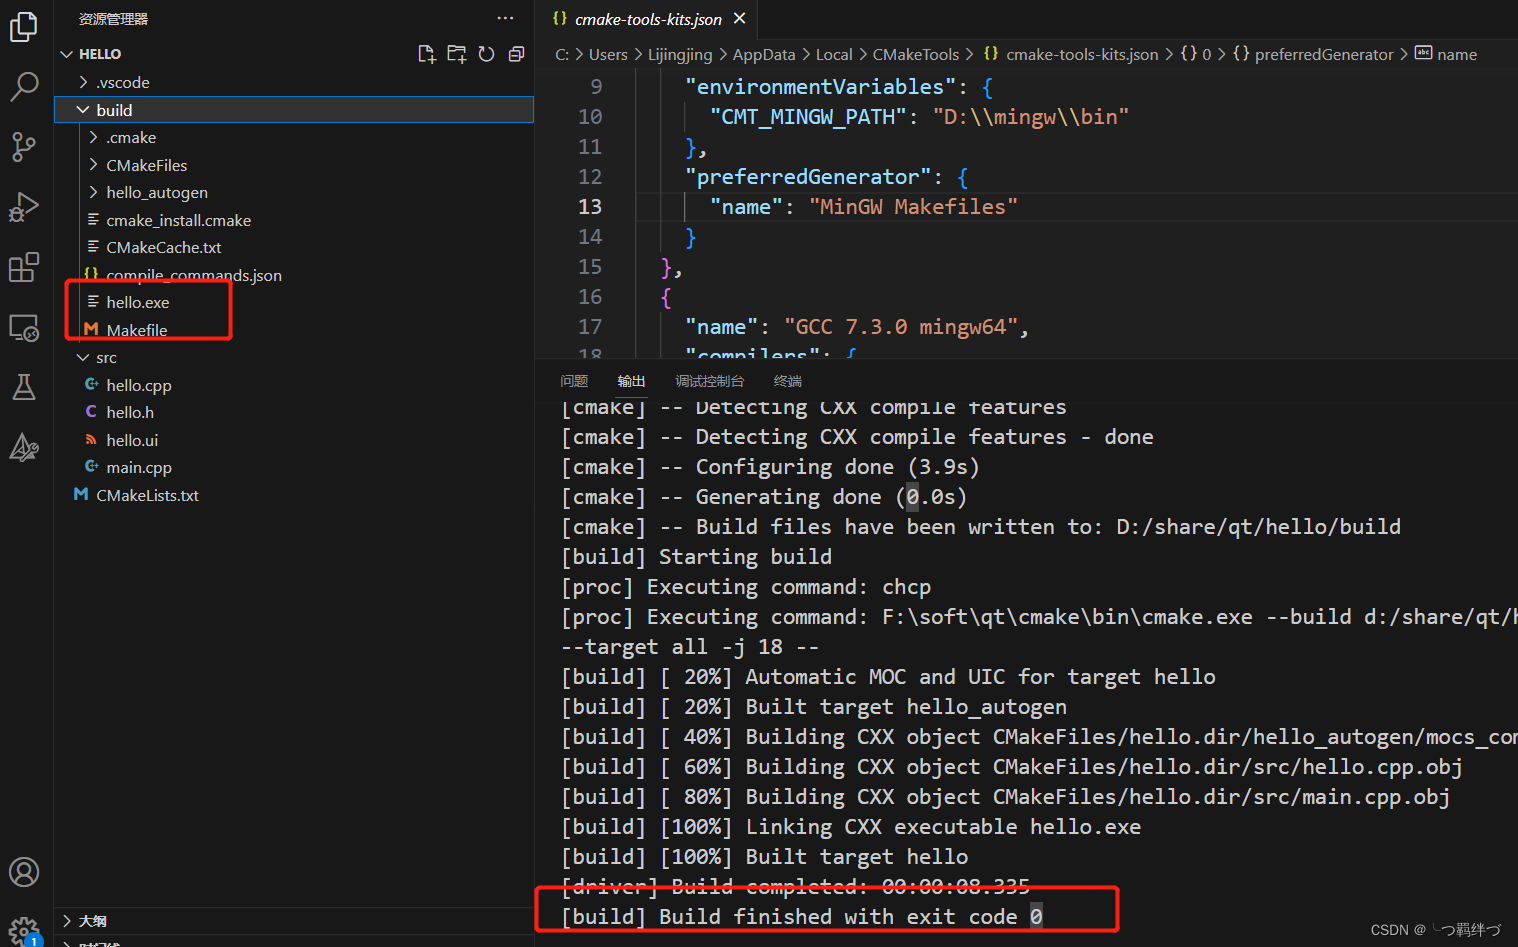Open the Manage gear menu
The height and width of the screenshot is (947, 1518).
click(x=24, y=930)
